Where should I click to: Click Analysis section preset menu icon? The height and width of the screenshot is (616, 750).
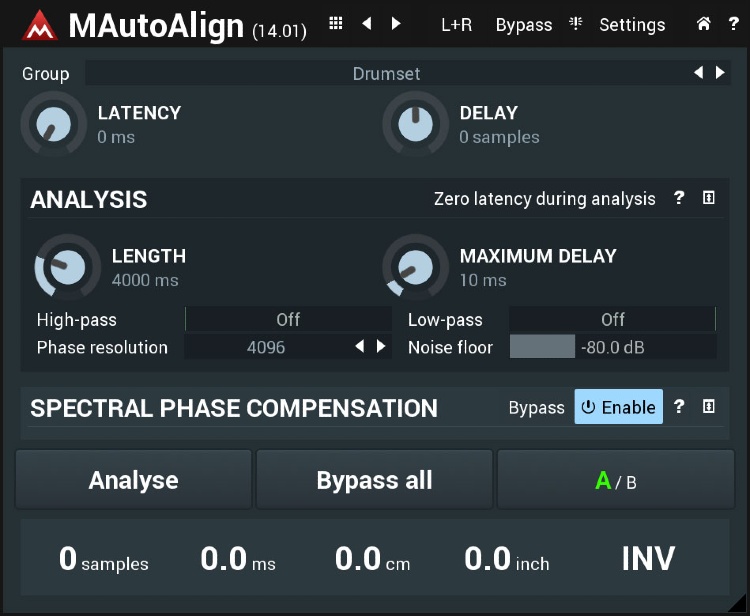pyautogui.click(x=708, y=198)
